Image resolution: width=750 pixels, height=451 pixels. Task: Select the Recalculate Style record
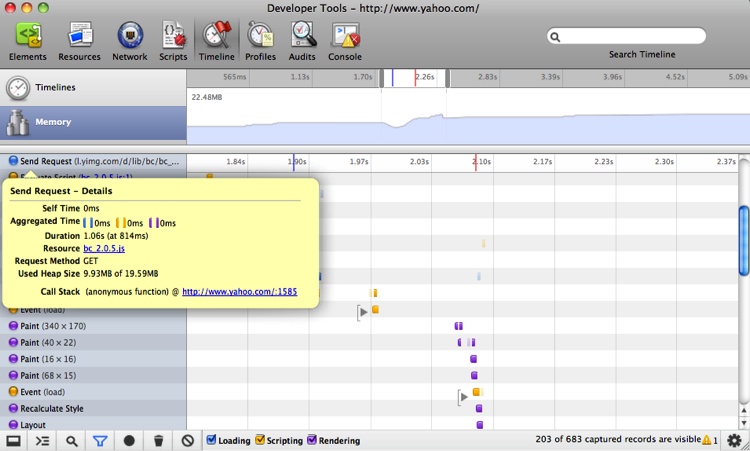[x=93, y=408]
